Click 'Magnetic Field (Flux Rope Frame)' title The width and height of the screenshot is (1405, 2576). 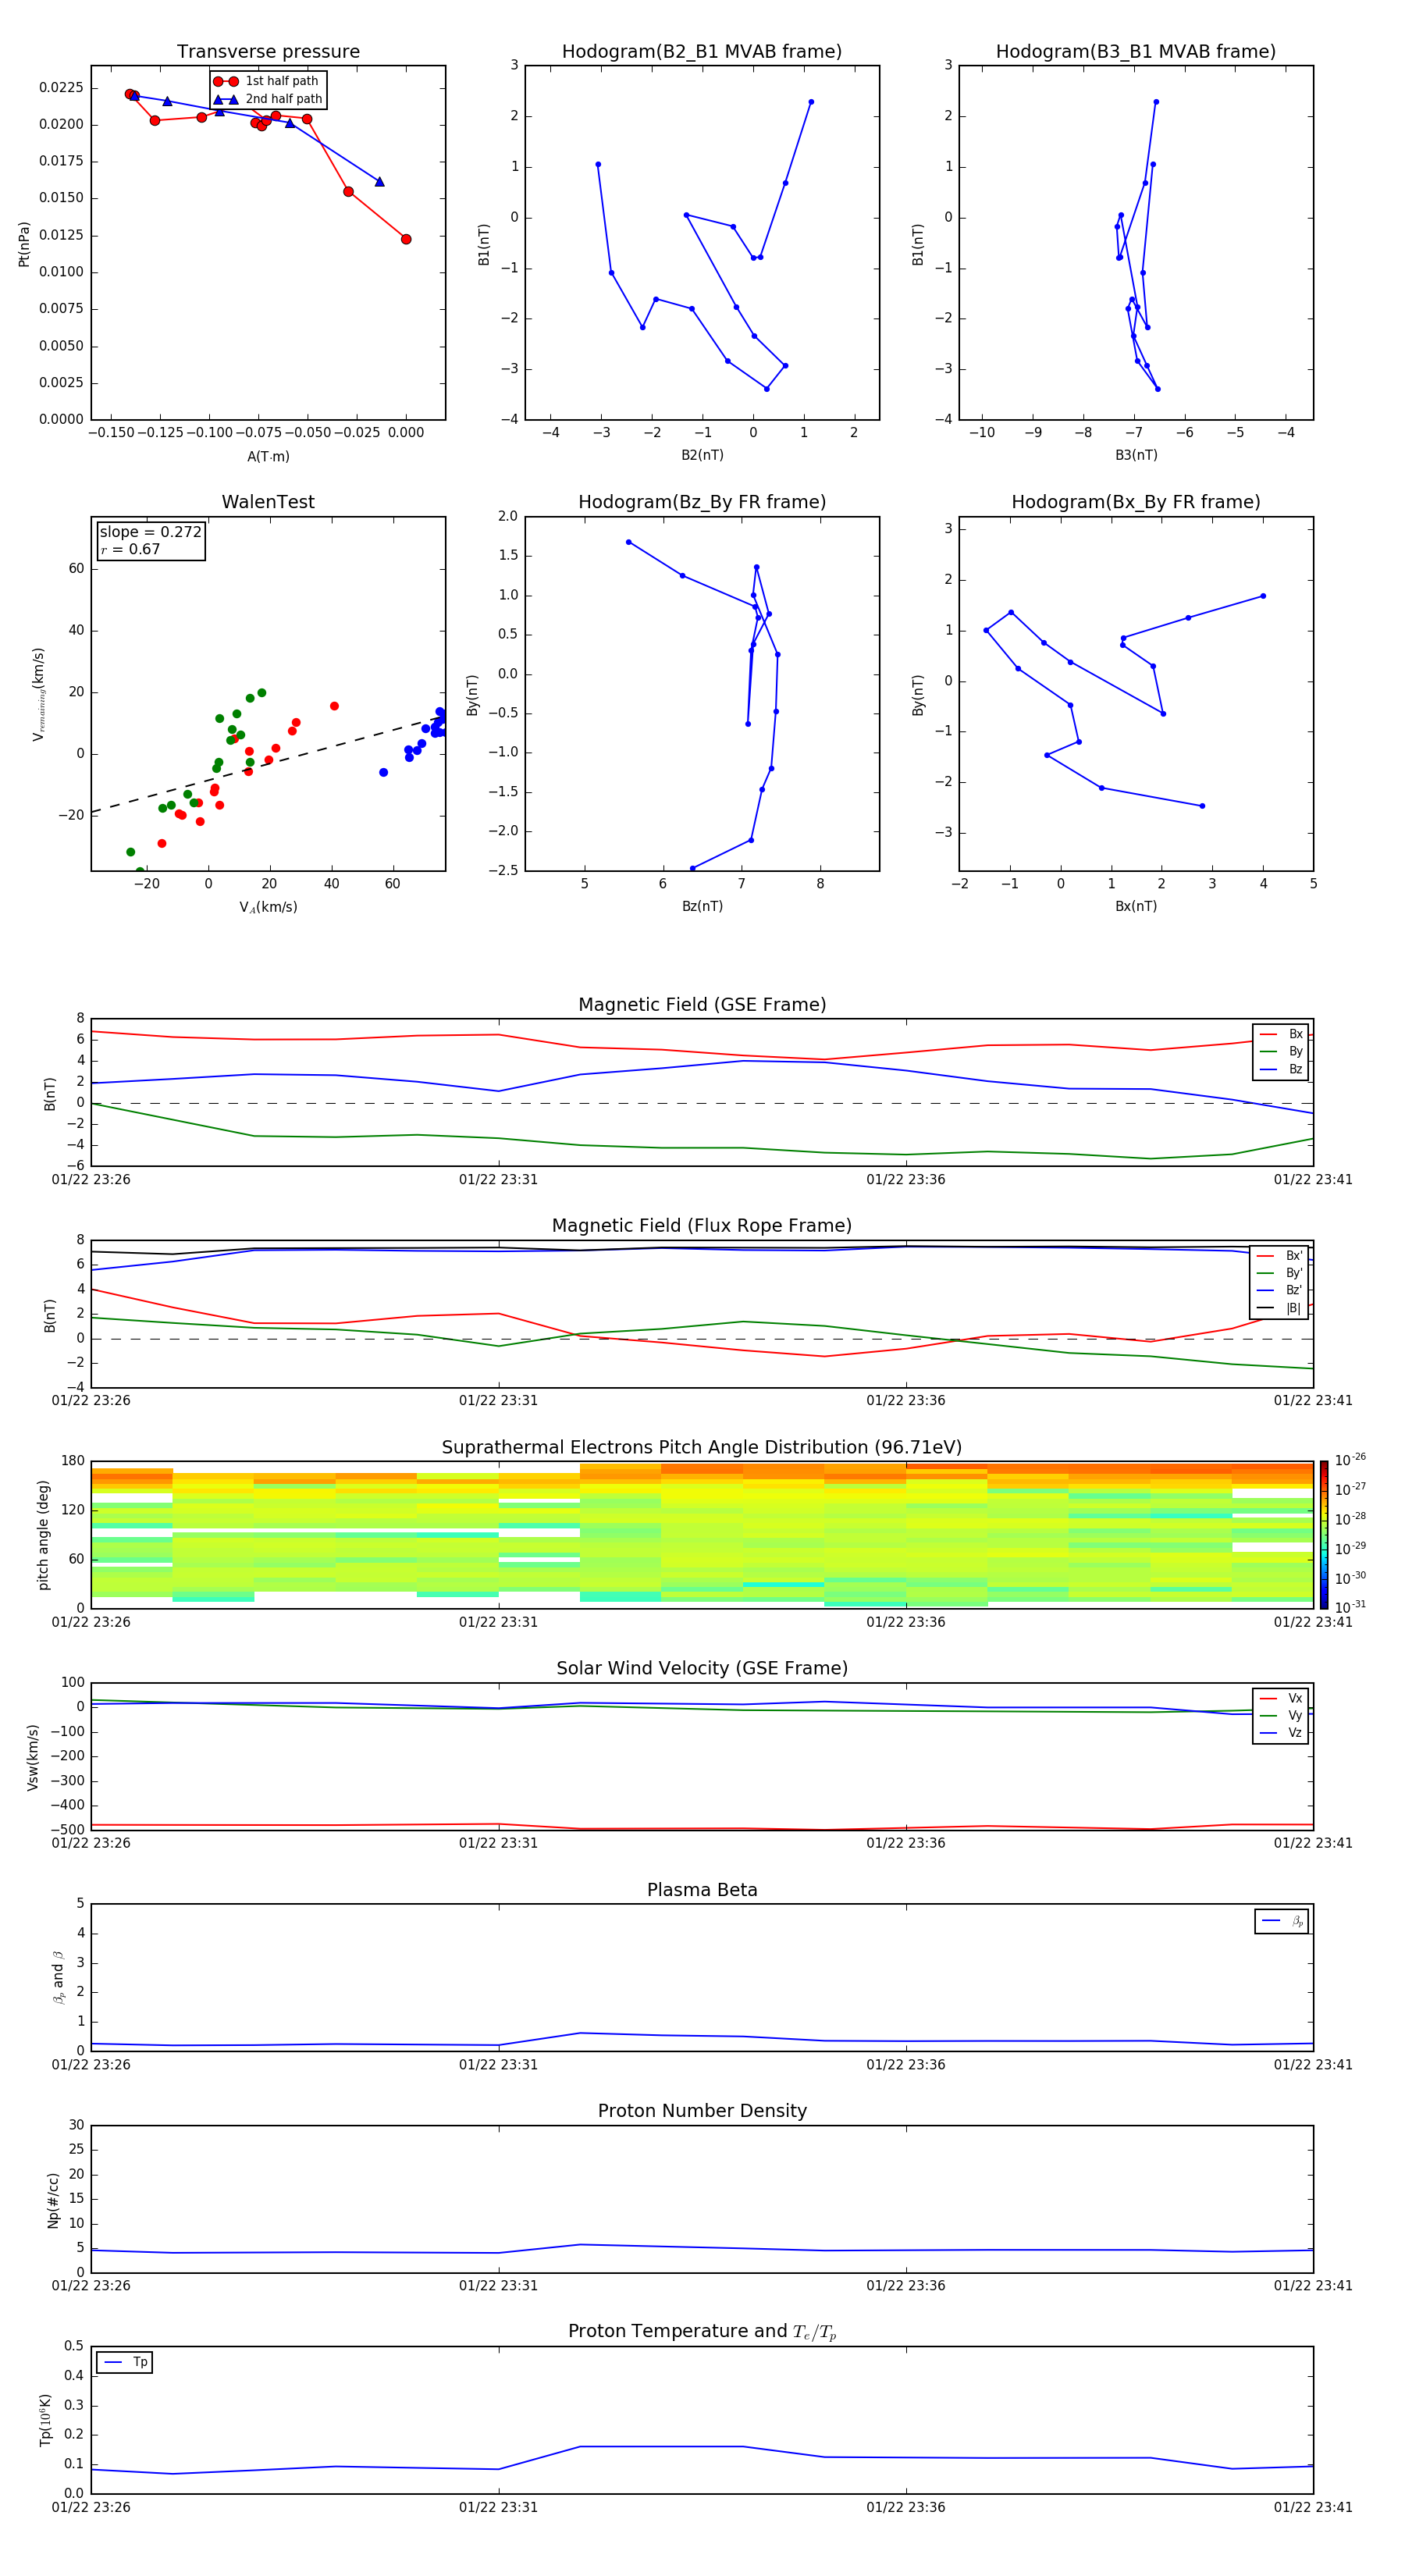[702, 1226]
